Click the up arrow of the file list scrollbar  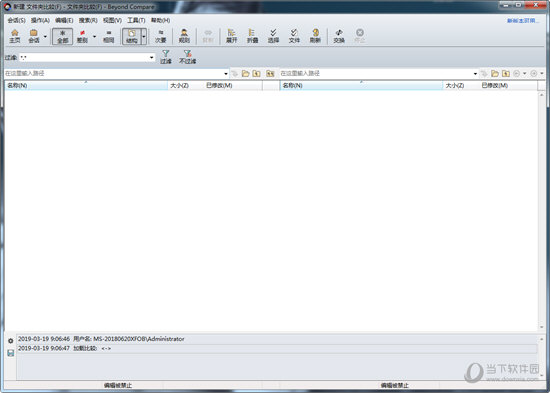click(542, 95)
